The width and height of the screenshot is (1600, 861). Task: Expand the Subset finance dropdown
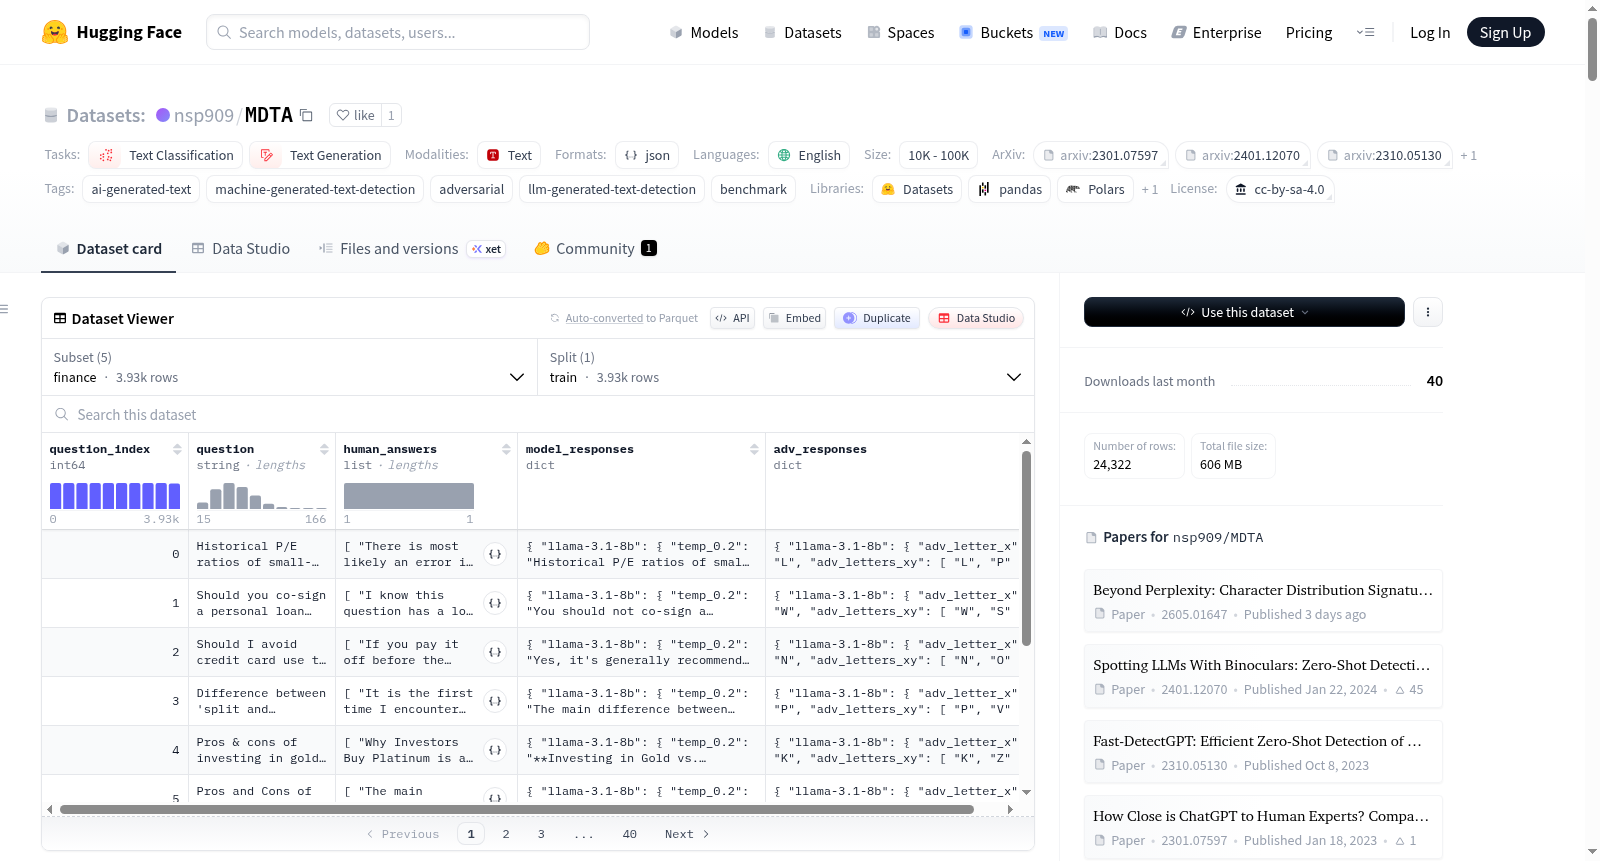[x=289, y=367]
